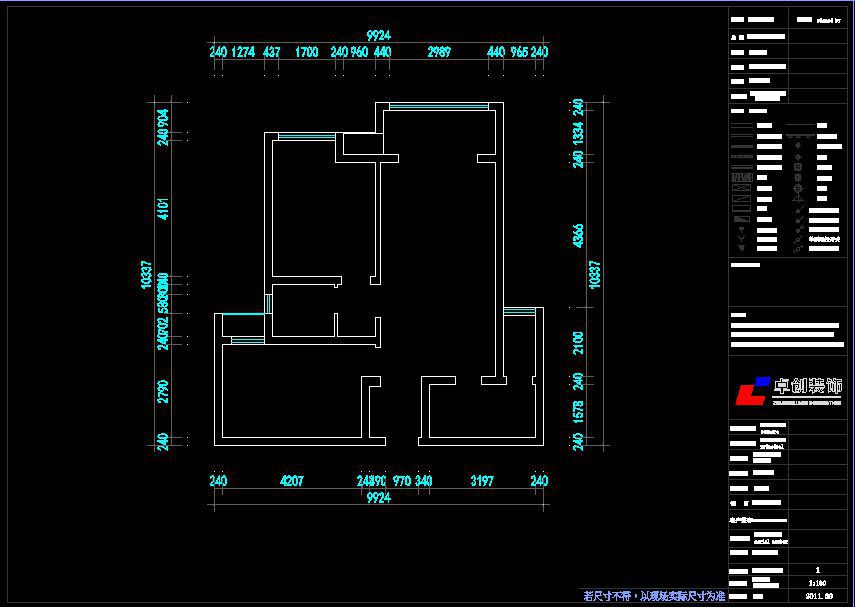This screenshot has height=607, width=855.
Task: Click the right-side 10337 total height dimension
Action: pyautogui.click(x=596, y=275)
